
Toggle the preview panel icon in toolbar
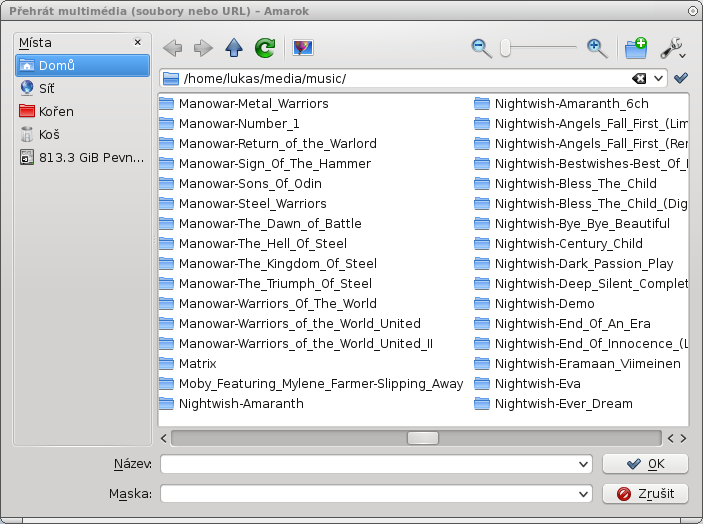[x=303, y=48]
